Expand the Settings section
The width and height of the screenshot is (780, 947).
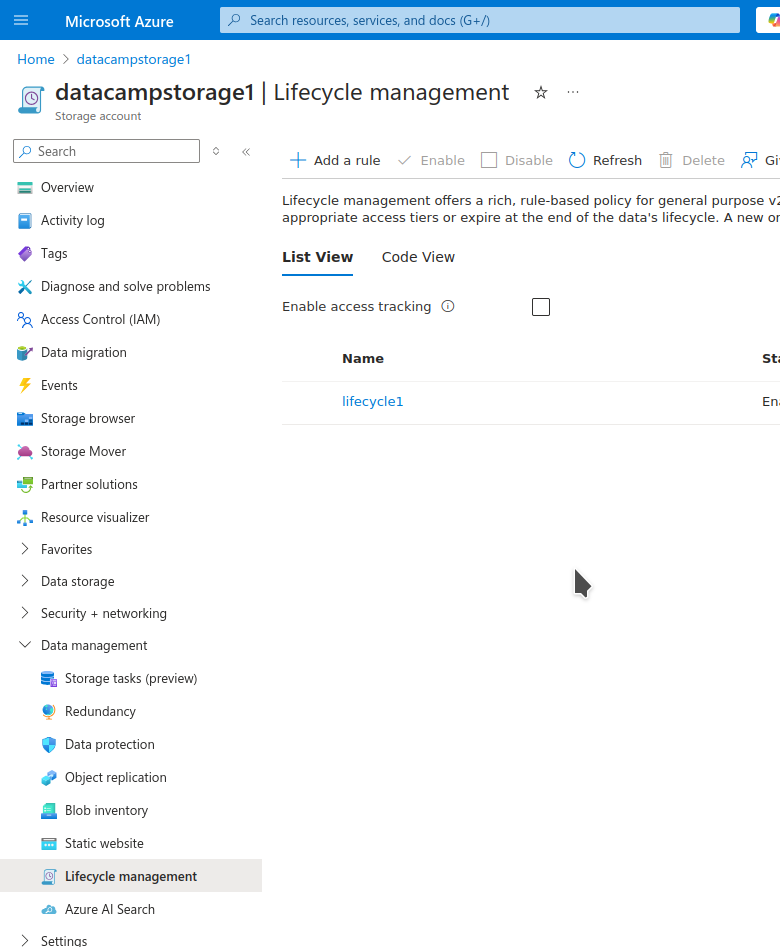tap(25, 940)
